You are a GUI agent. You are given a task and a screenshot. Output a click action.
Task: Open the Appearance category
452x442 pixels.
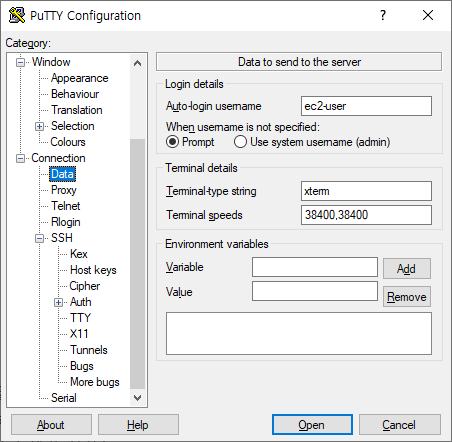point(80,78)
